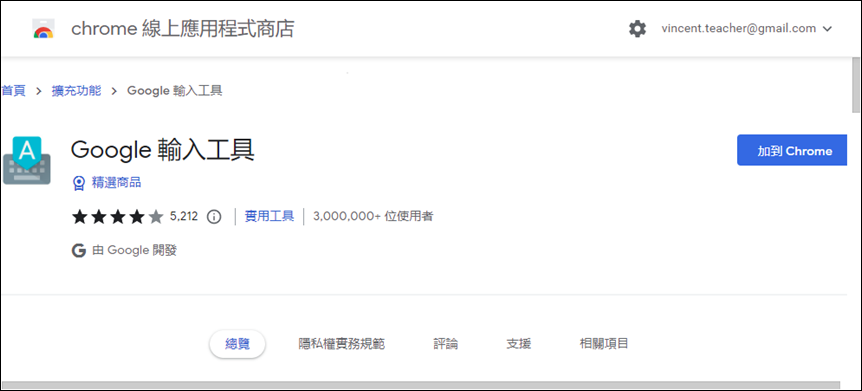Switch to the 隱私權實務規範 tab
Viewport: 862px width, 391px height.
(x=341, y=344)
